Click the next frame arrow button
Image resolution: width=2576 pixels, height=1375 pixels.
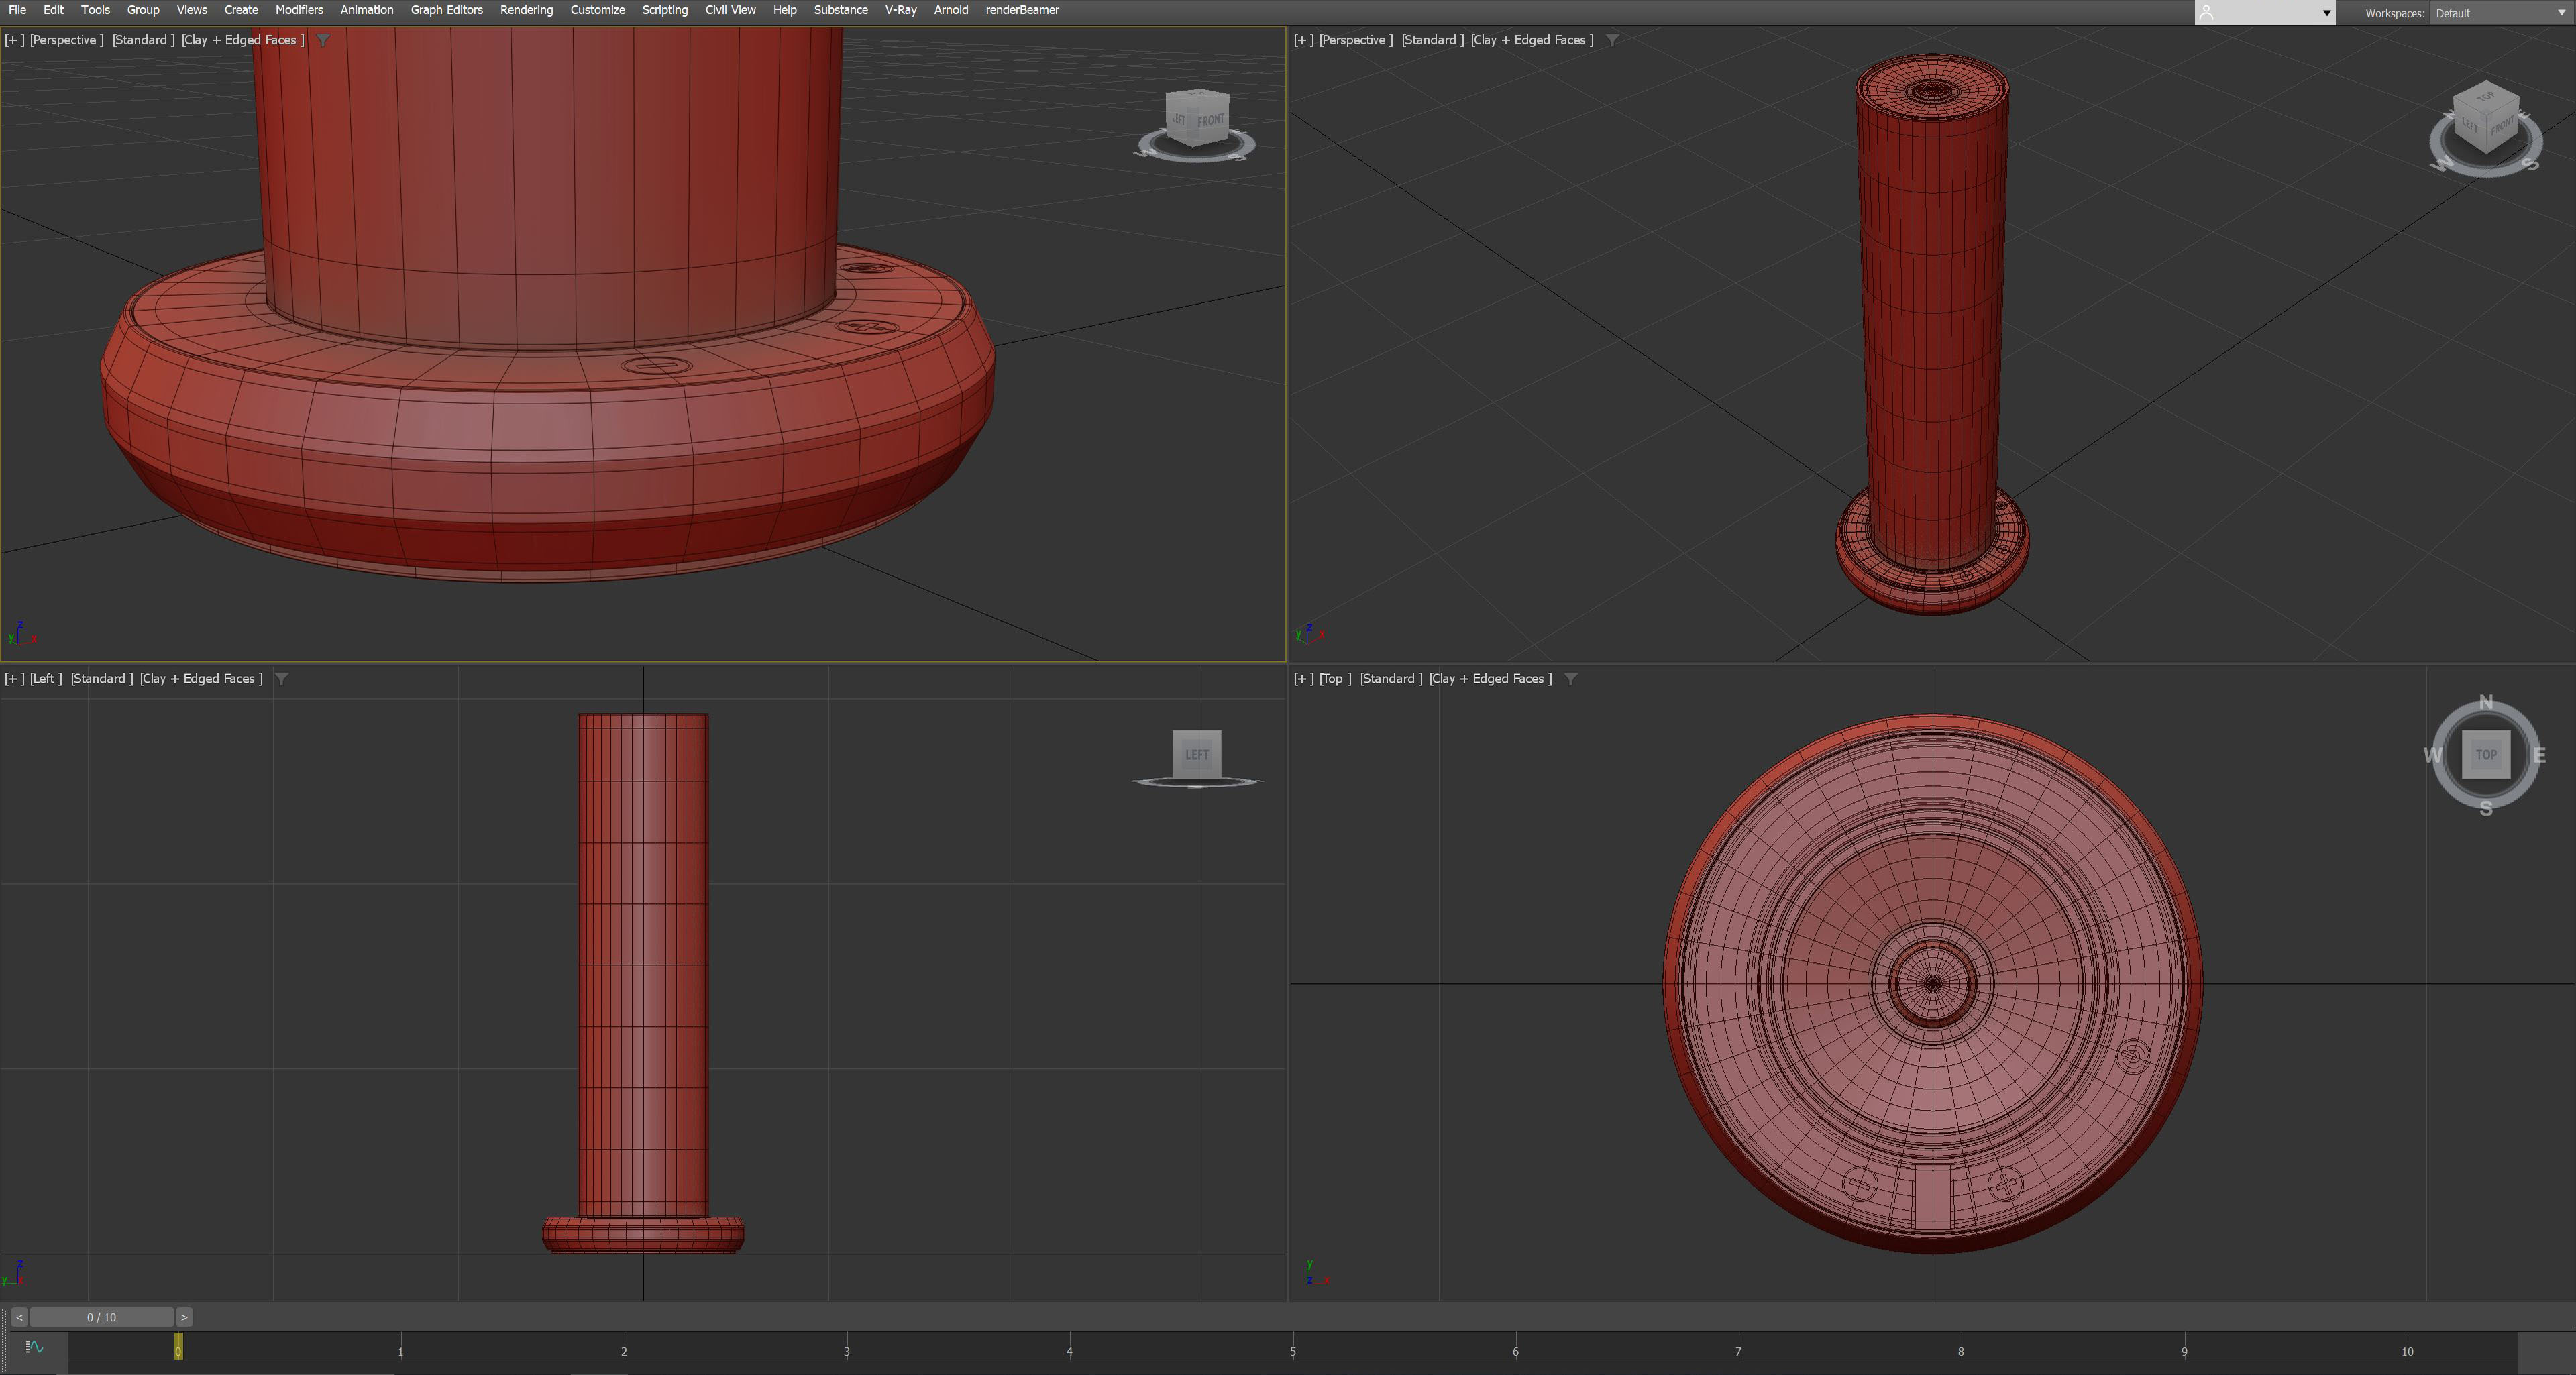point(184,1317)
